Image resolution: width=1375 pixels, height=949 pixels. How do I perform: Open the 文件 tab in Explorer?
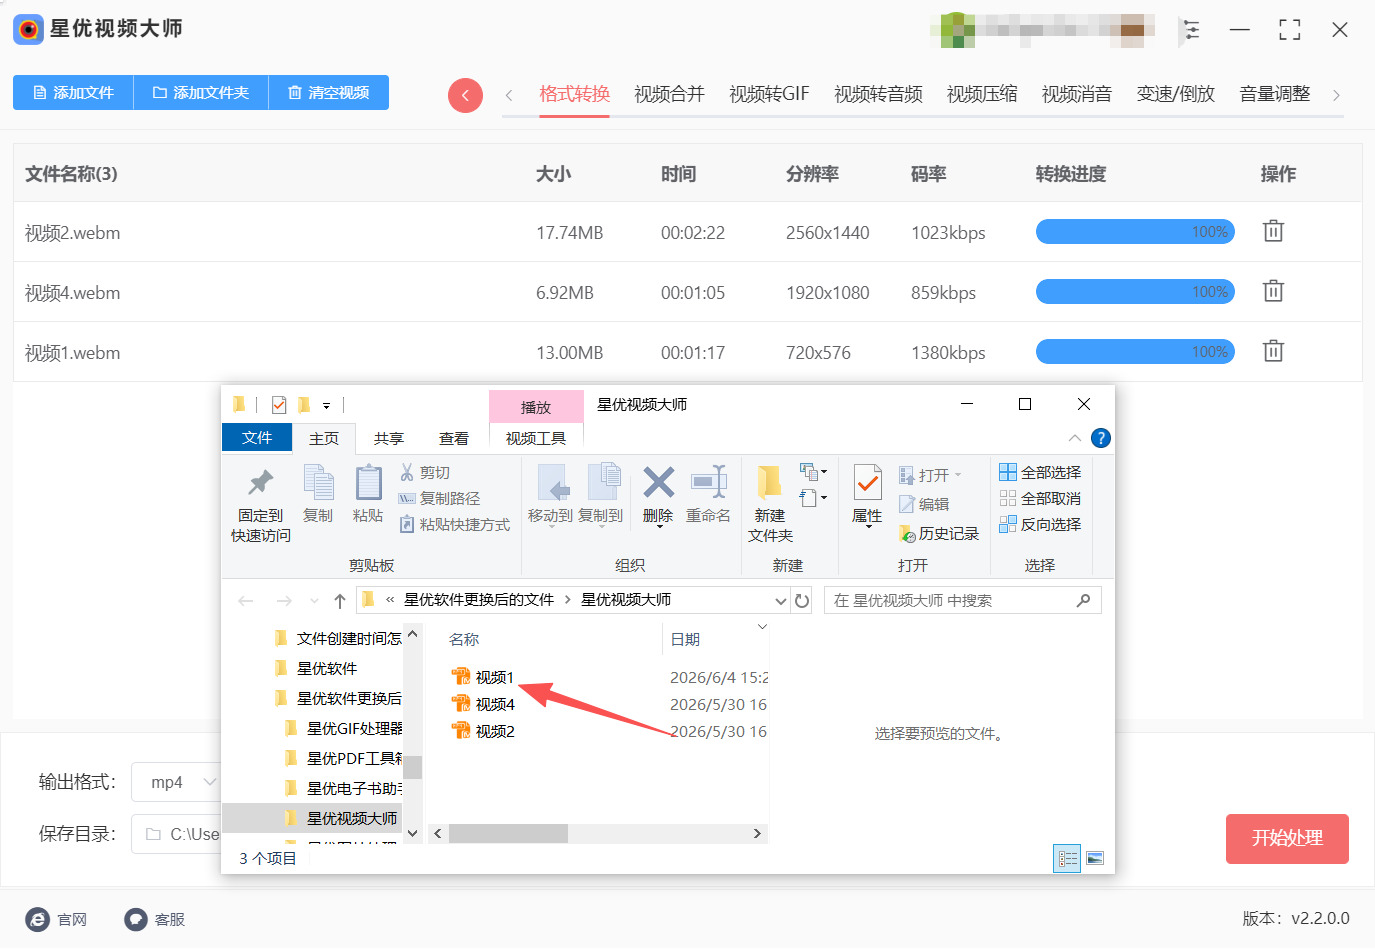(x=257, y=438)
